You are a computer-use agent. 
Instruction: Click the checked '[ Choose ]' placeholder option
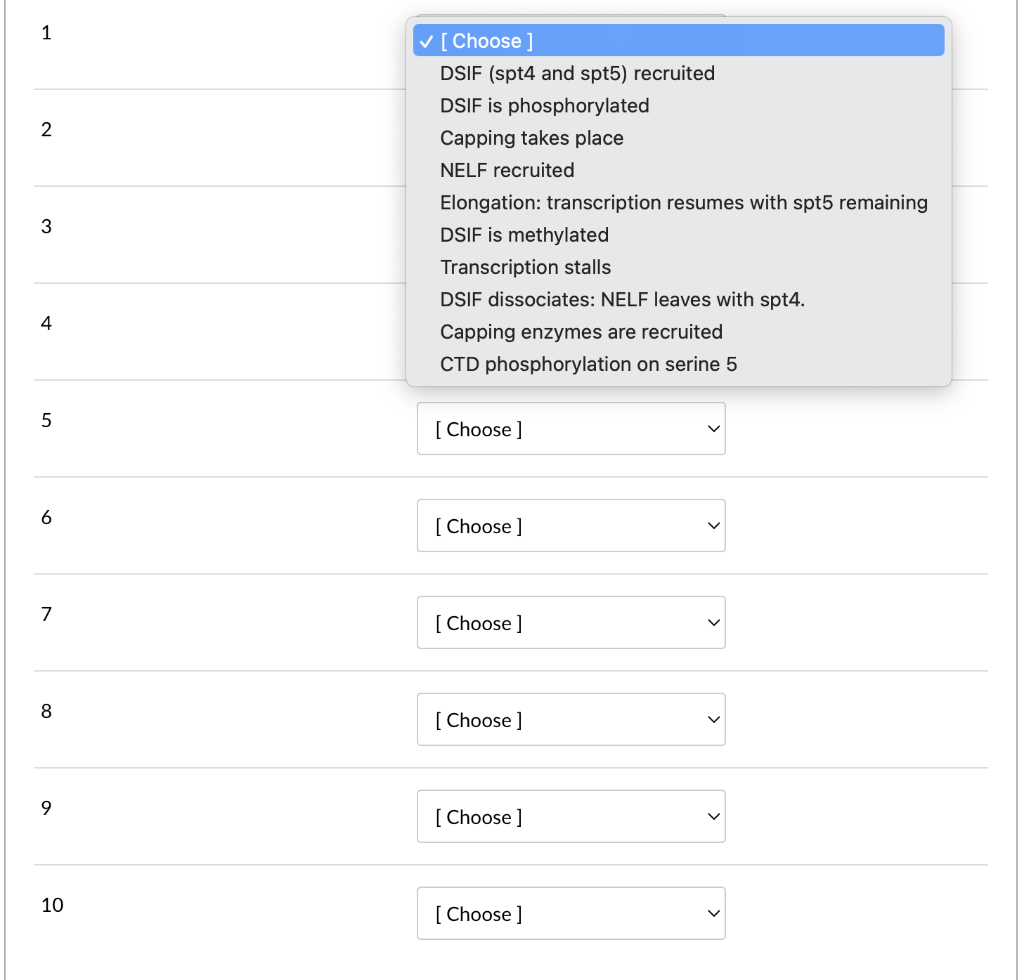pos(679,40)
